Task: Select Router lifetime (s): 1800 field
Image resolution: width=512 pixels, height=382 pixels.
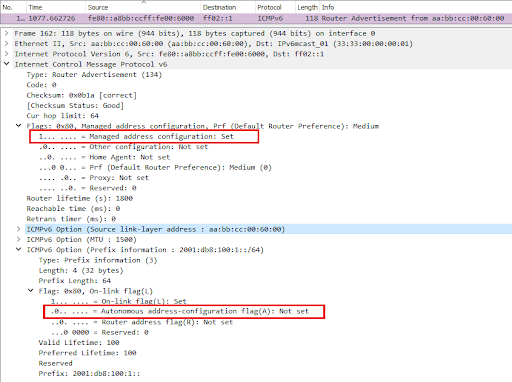Action: [x=80, y=198]
